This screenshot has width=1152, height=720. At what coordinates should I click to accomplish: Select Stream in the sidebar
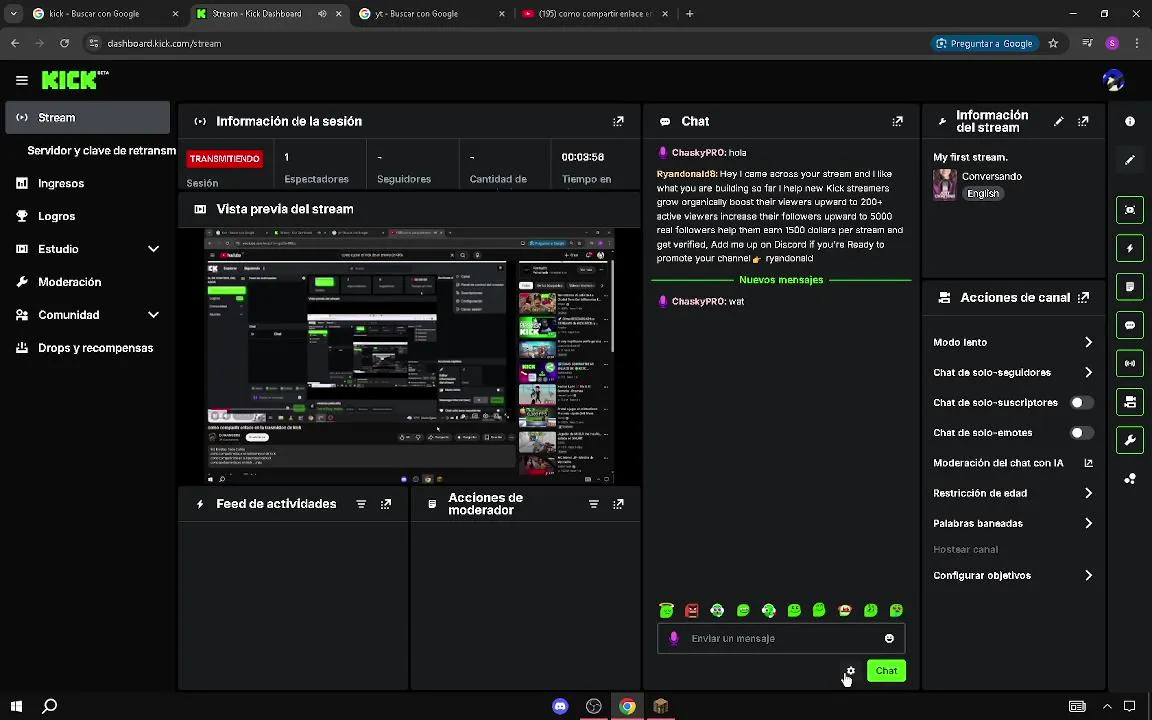pyautogui.click(x=87, y=118)
